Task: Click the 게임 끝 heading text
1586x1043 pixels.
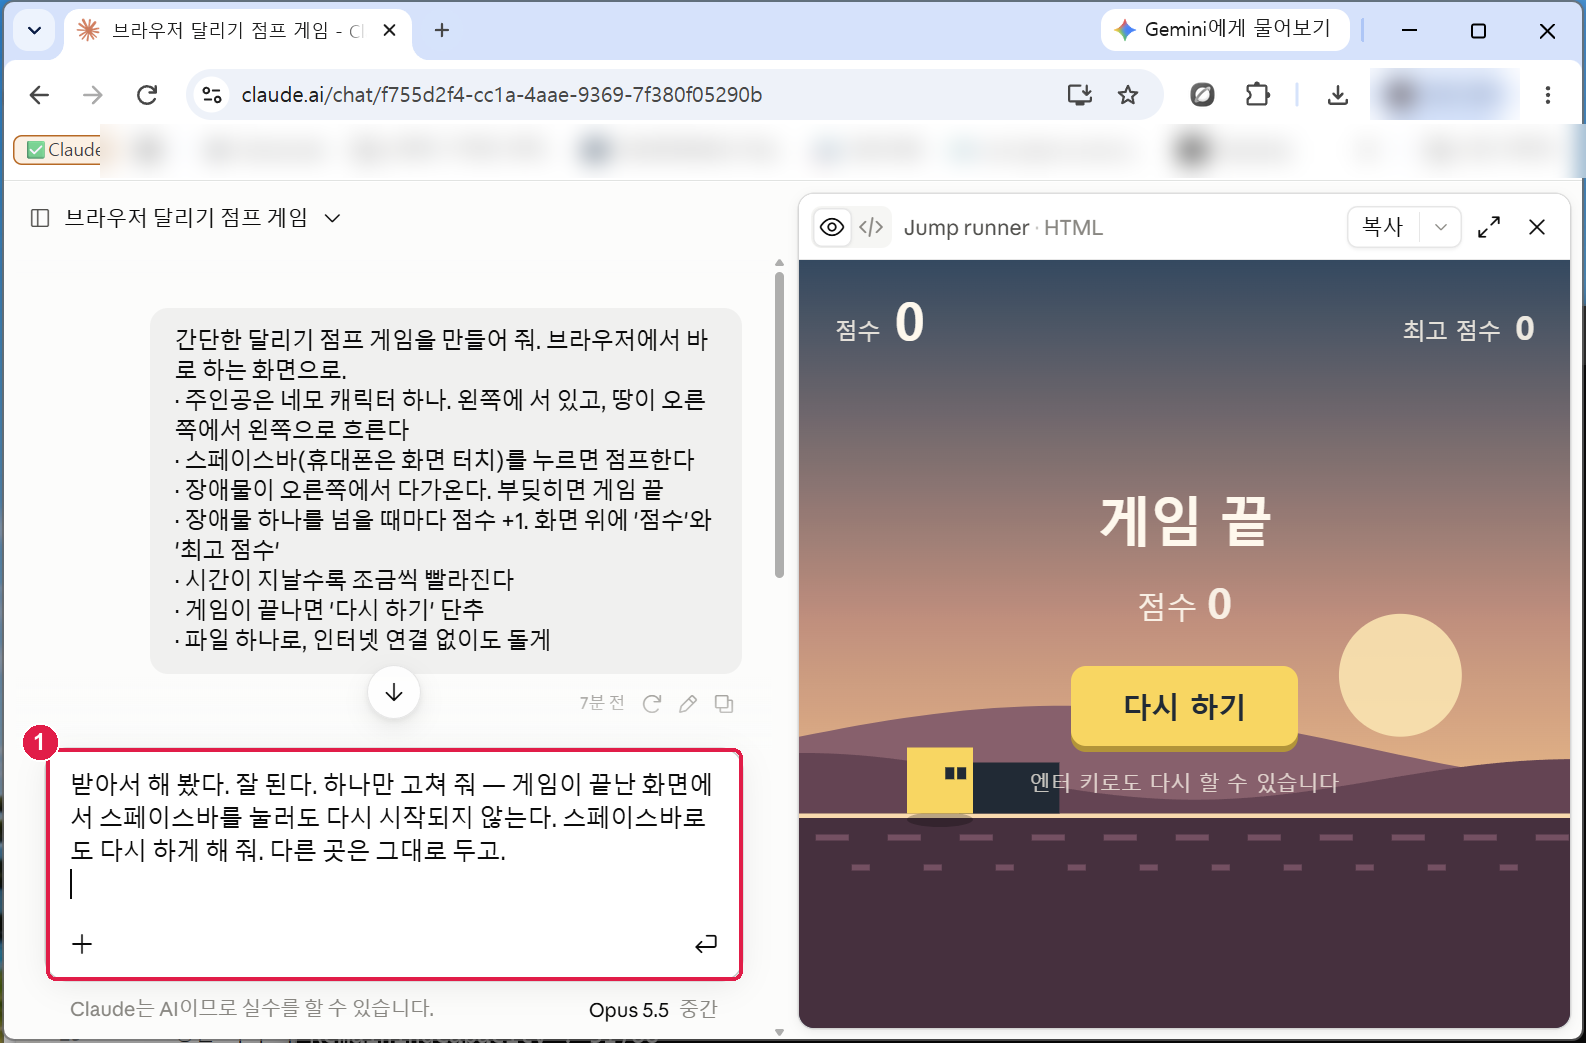Action: click(1184, 521)
